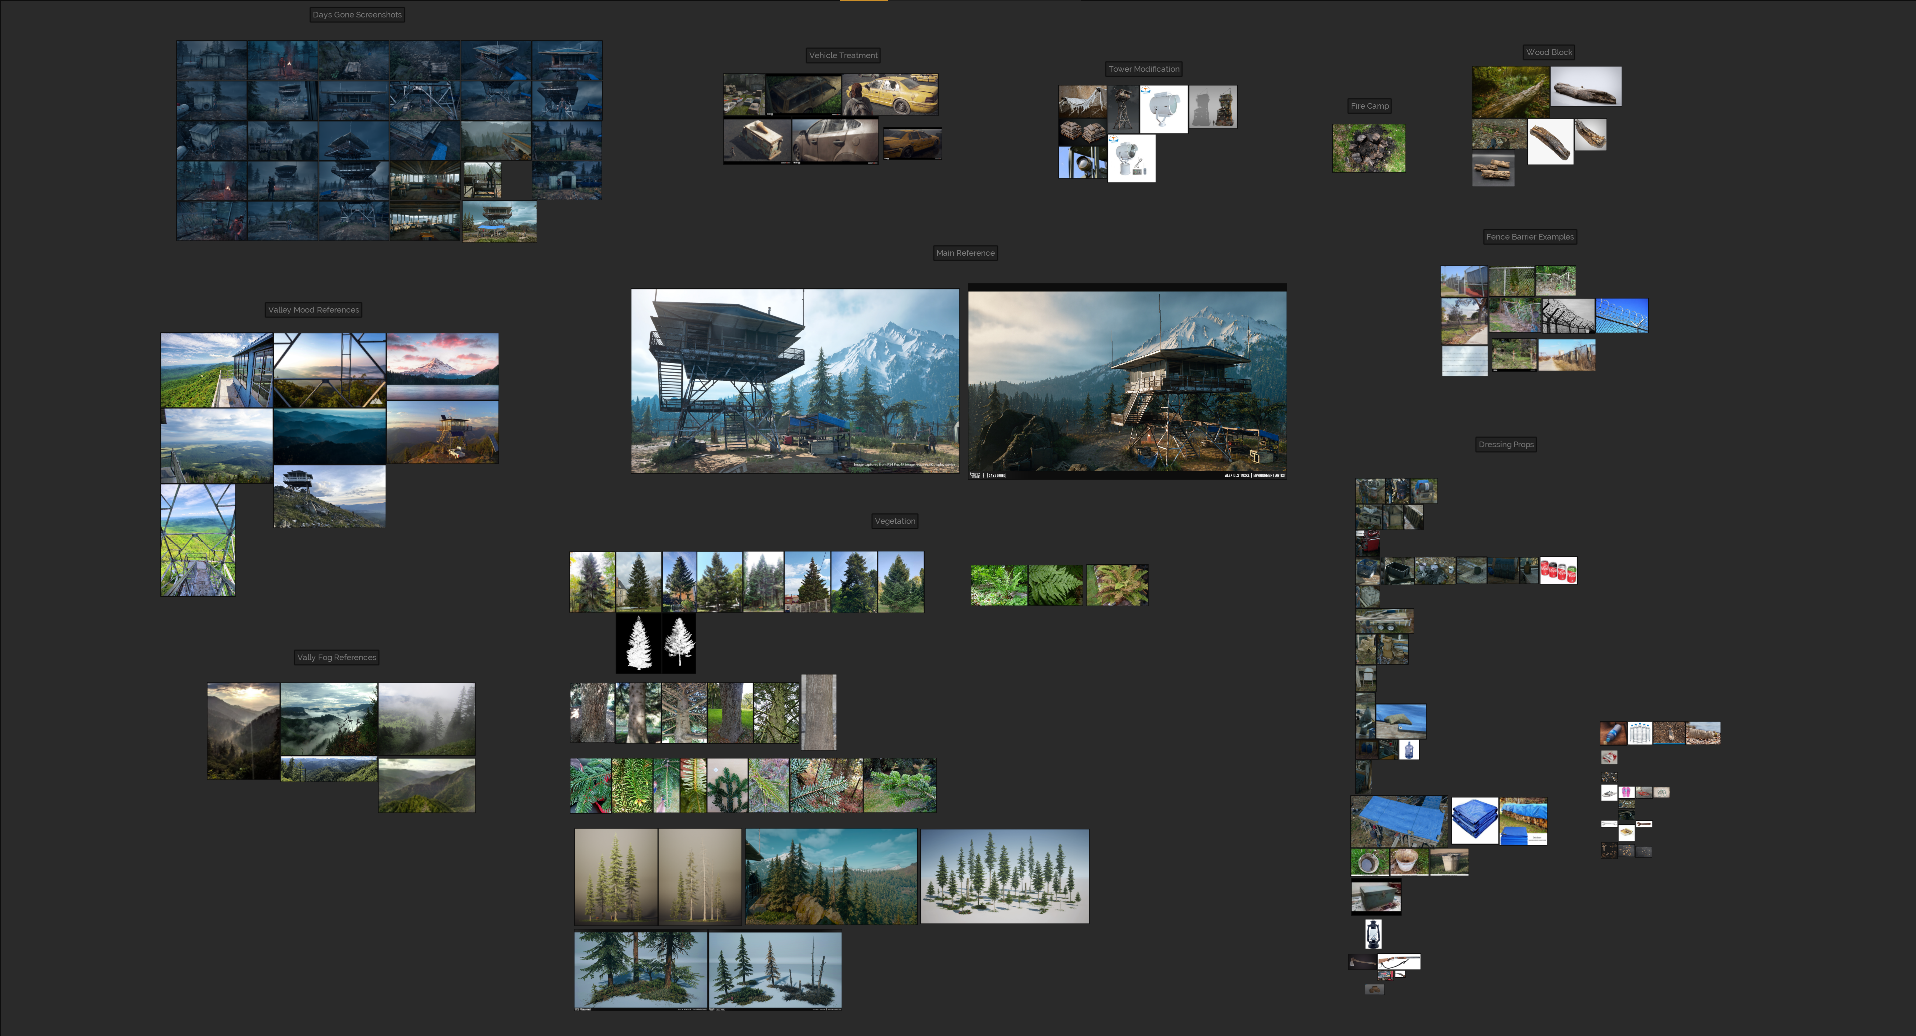This screenshot has height=1036, width=1916.
Task: Select the "Fire Camp" label
Action: click(x=1370, y=106)
